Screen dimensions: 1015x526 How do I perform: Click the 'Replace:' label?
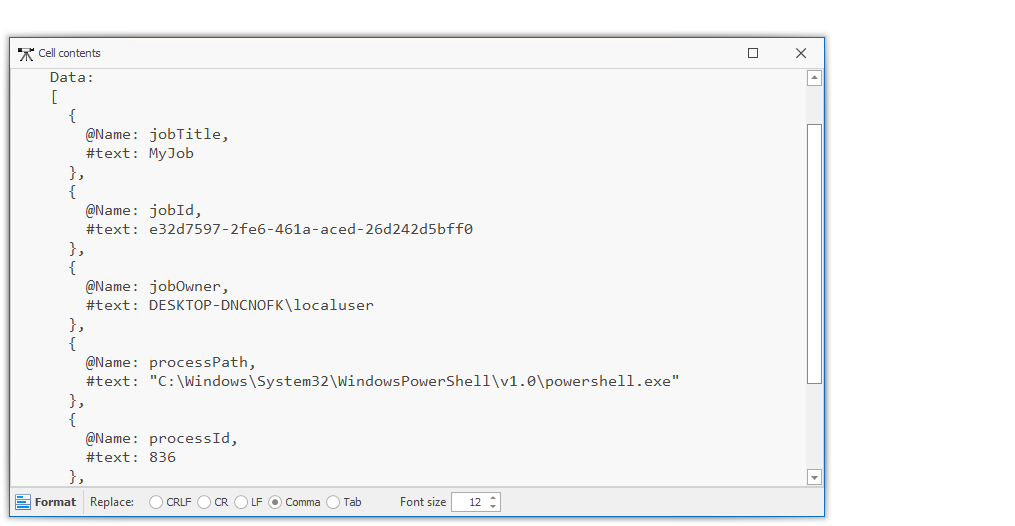click(112, 502)
